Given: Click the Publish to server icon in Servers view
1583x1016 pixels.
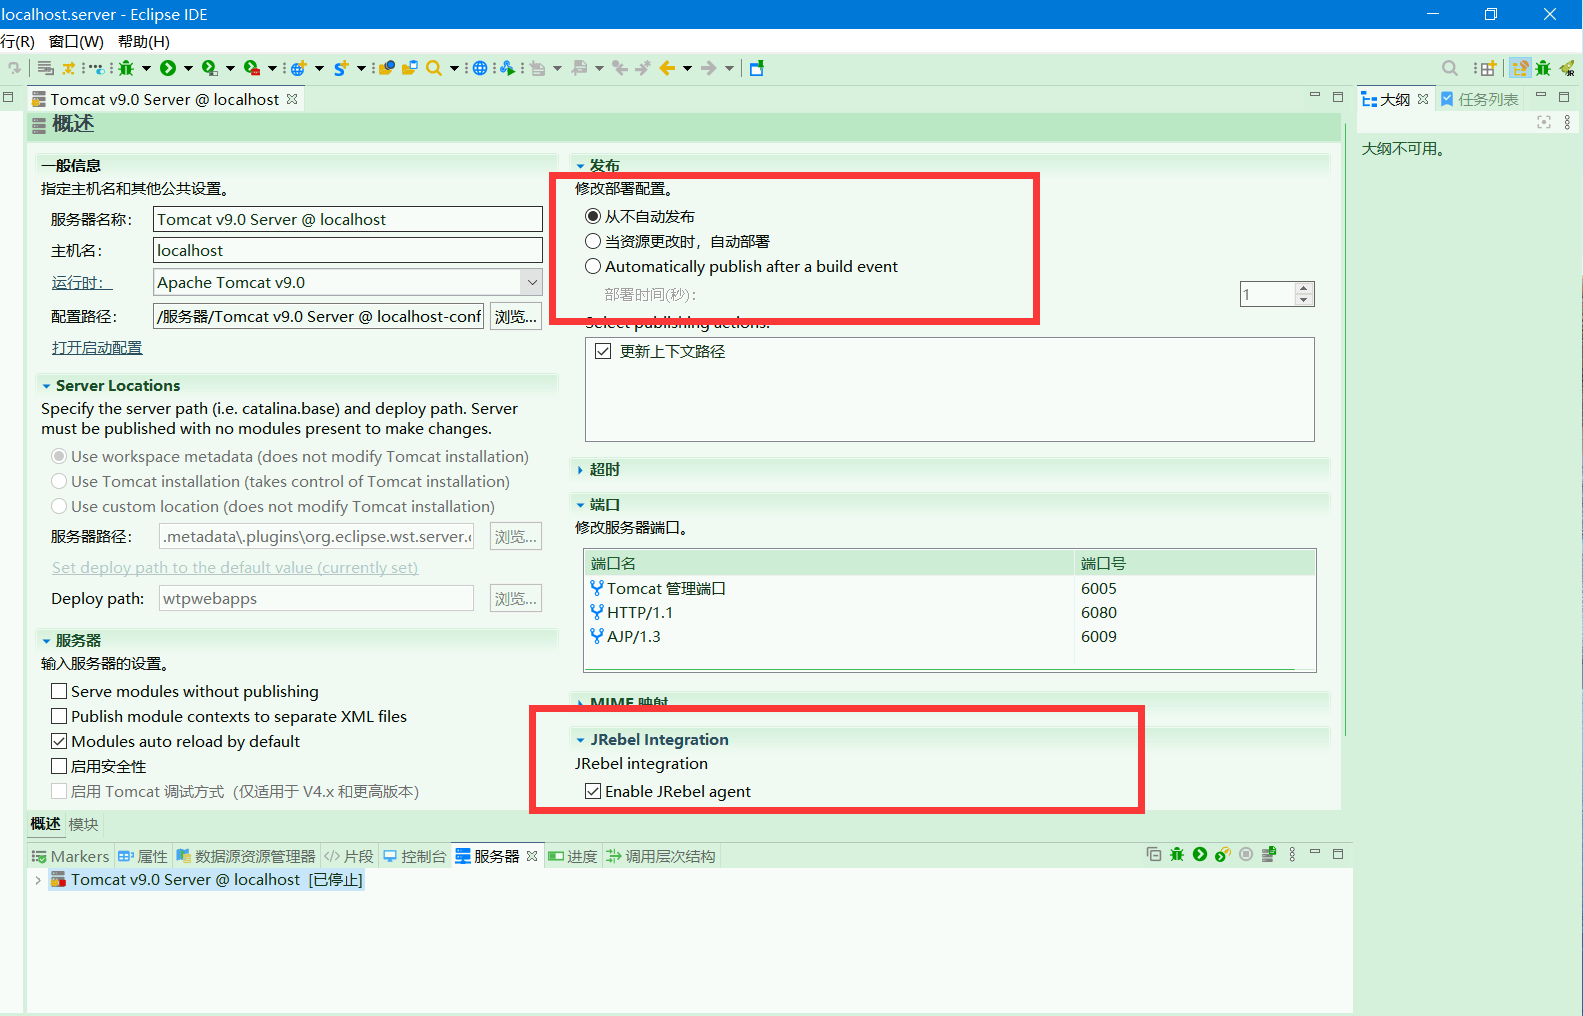Looking at the screenshot, I should pyautogui.click(x=1269, y=854).
